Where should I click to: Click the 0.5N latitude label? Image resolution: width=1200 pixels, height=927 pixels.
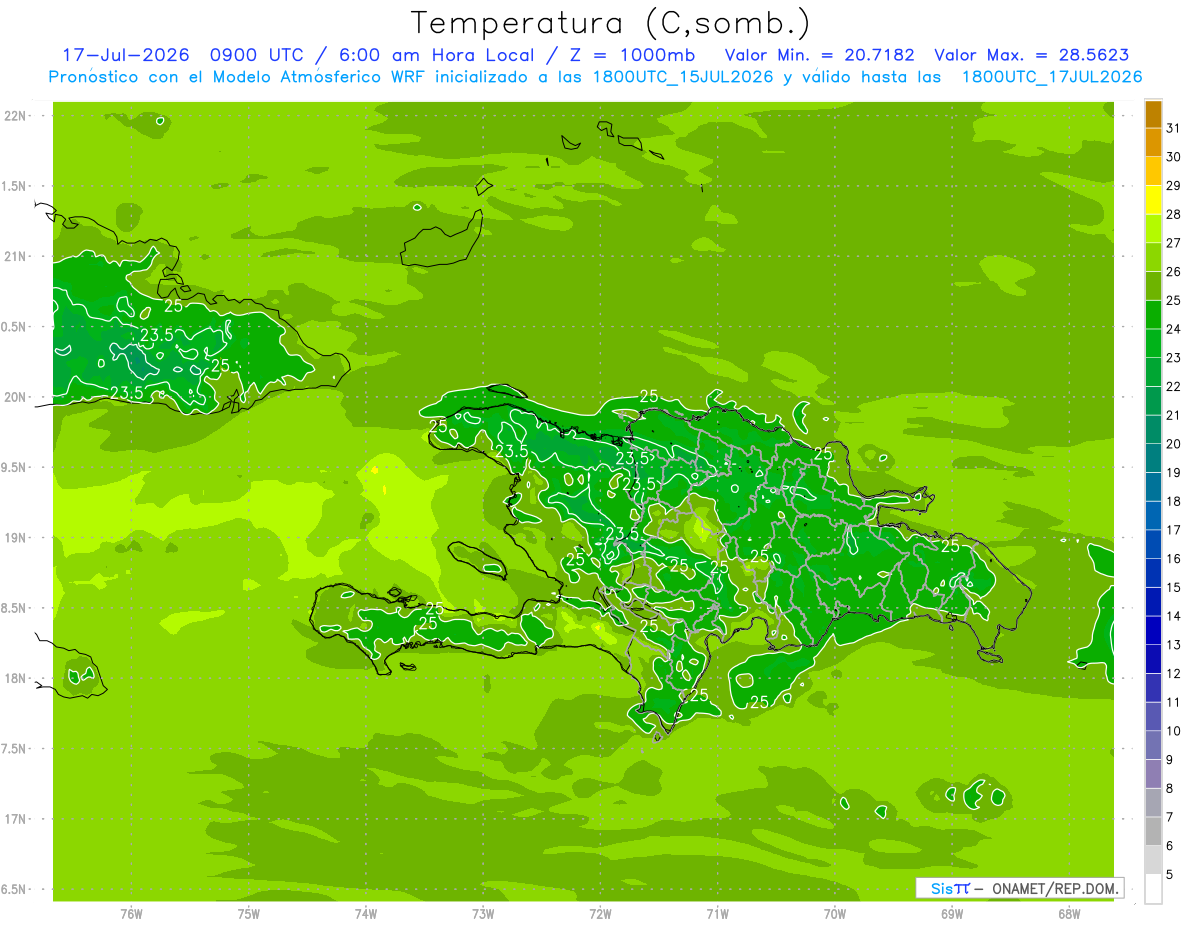coord(15,327)
